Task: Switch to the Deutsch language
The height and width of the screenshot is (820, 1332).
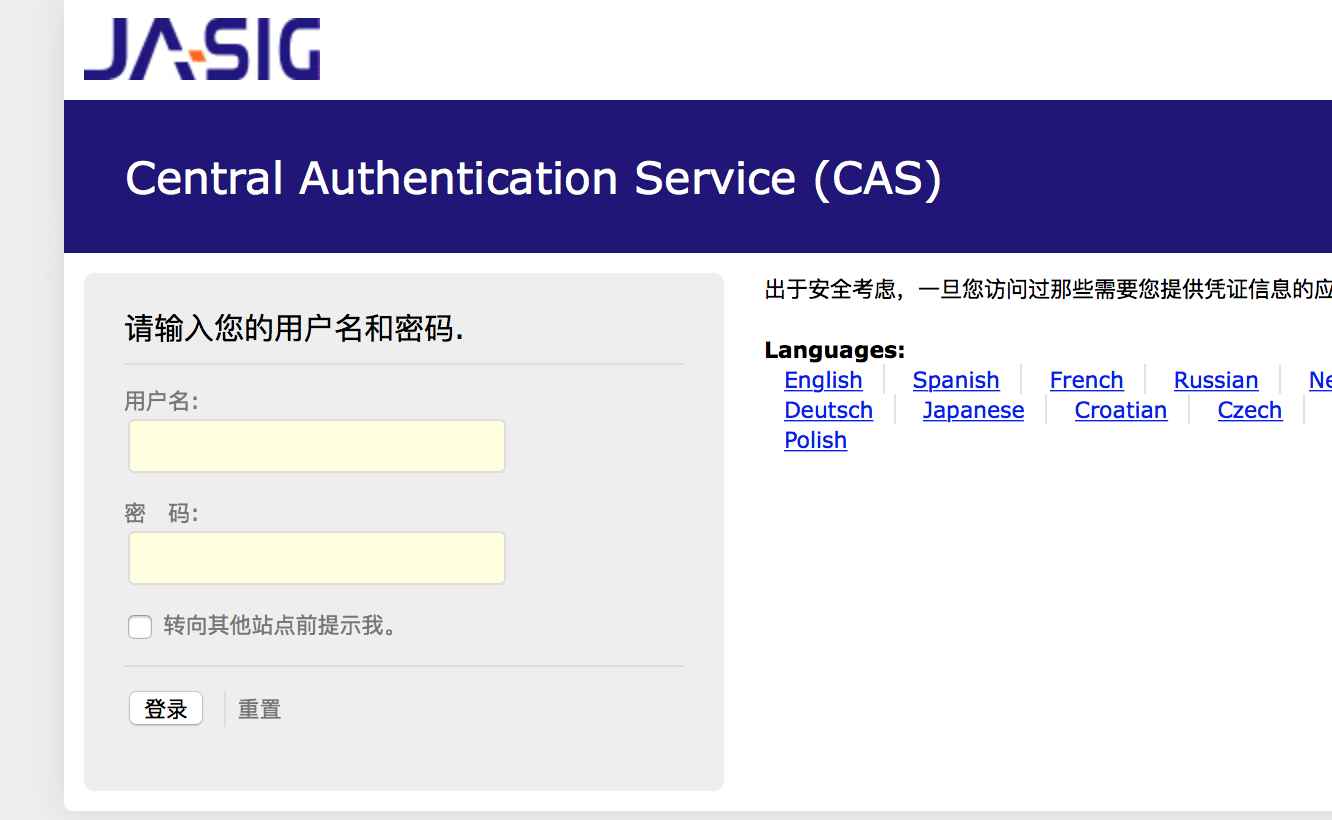Action: [828, 410]
